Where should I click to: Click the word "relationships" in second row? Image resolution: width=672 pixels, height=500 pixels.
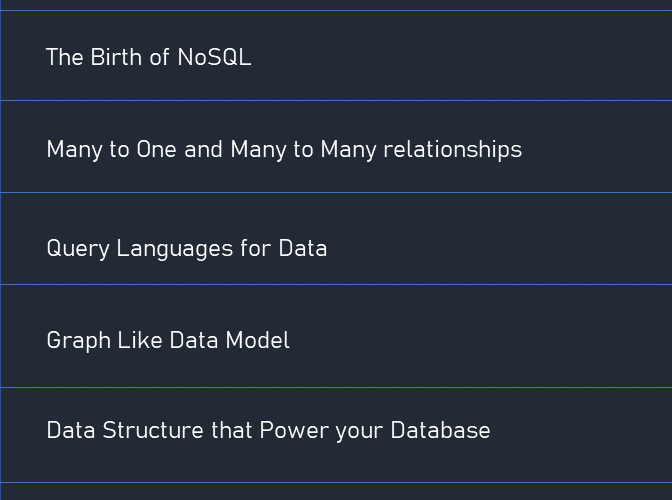tap(453, 150)
